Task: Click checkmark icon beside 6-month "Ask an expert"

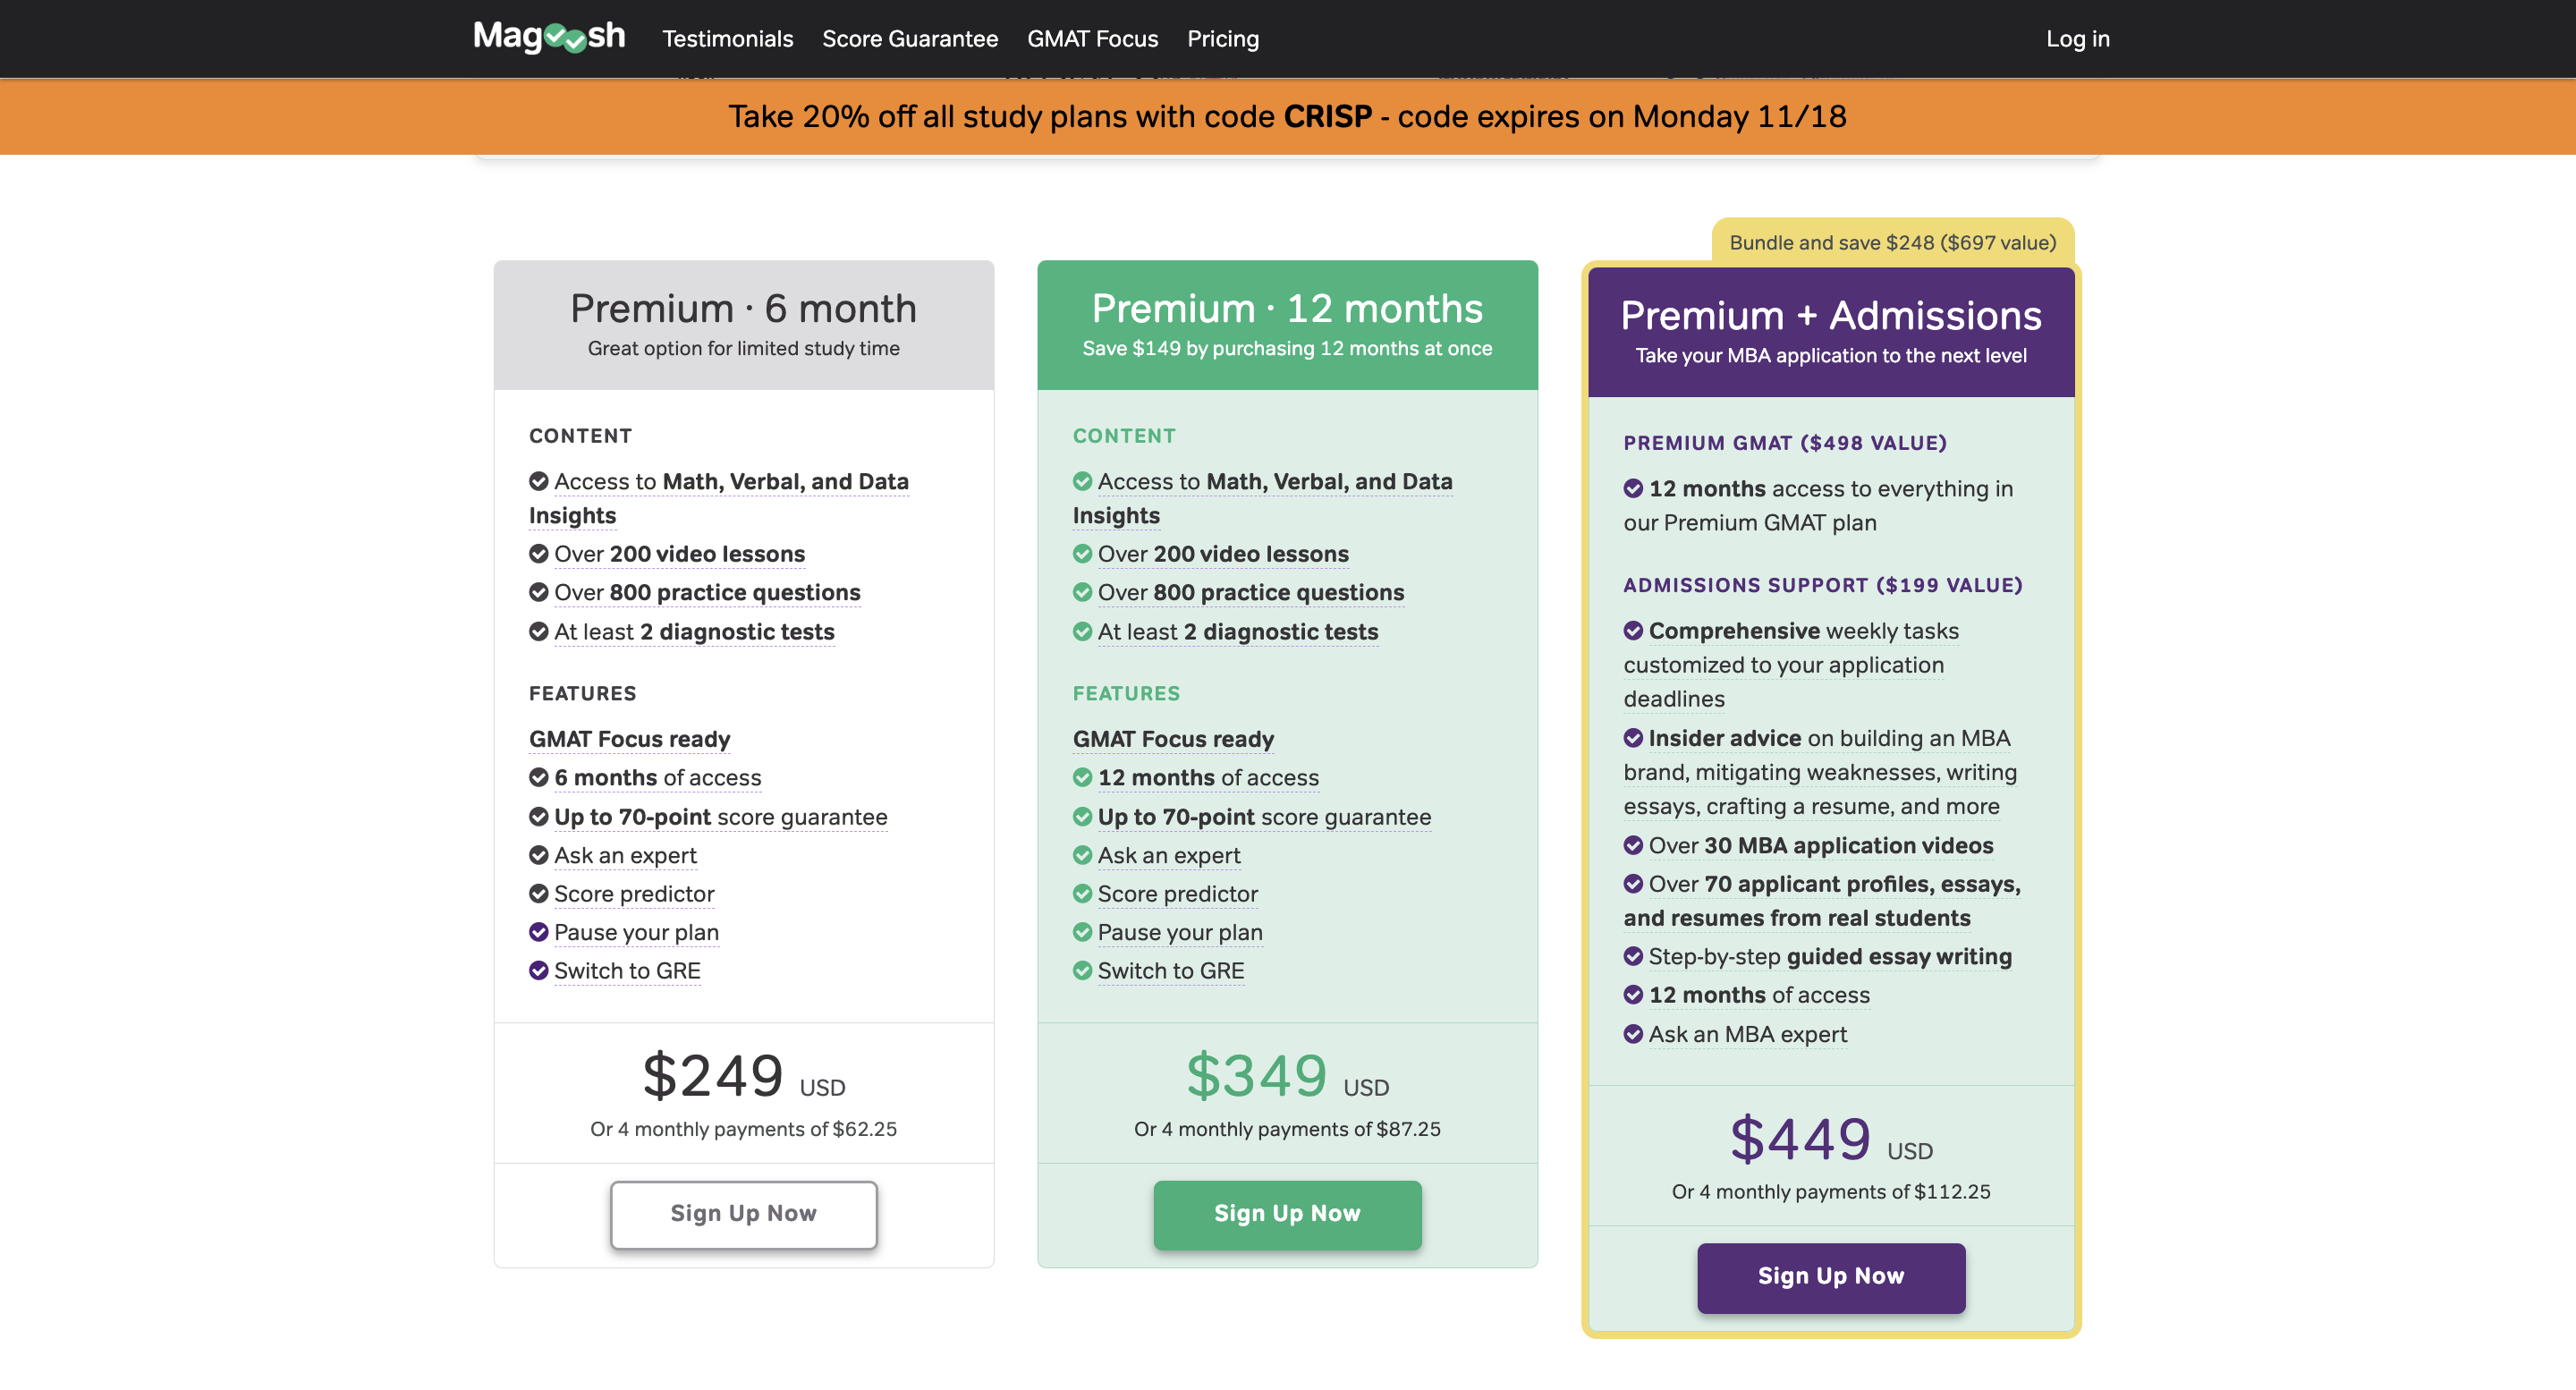Action: pyautogui.click(x=538, y=855)
